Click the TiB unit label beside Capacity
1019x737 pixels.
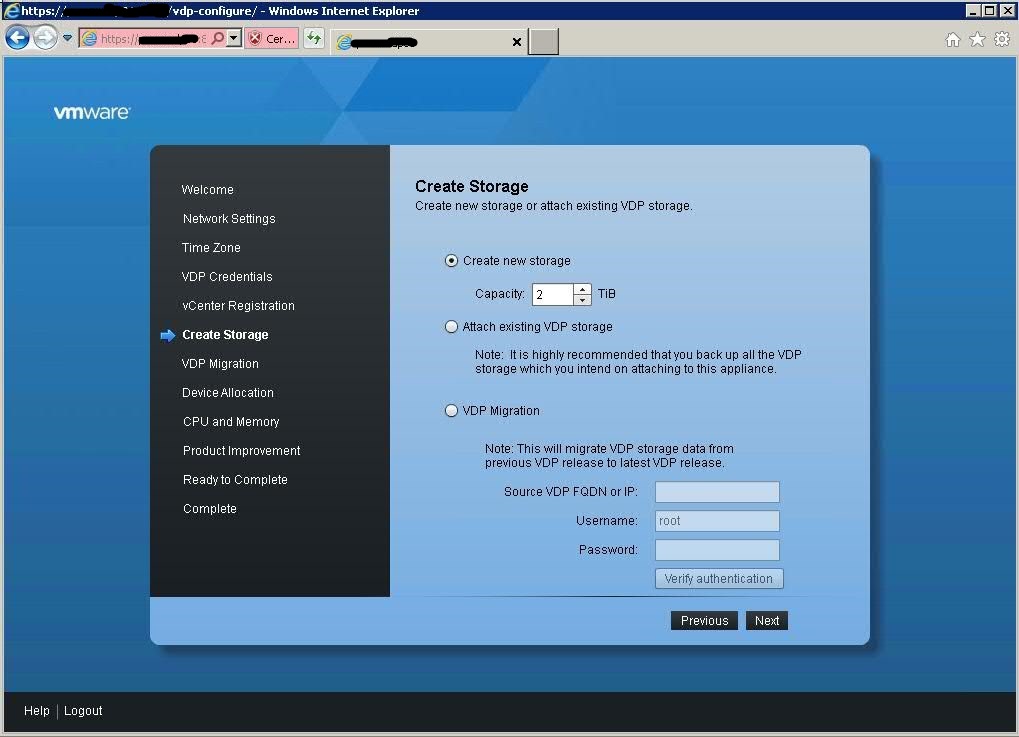tap(606, 294)
